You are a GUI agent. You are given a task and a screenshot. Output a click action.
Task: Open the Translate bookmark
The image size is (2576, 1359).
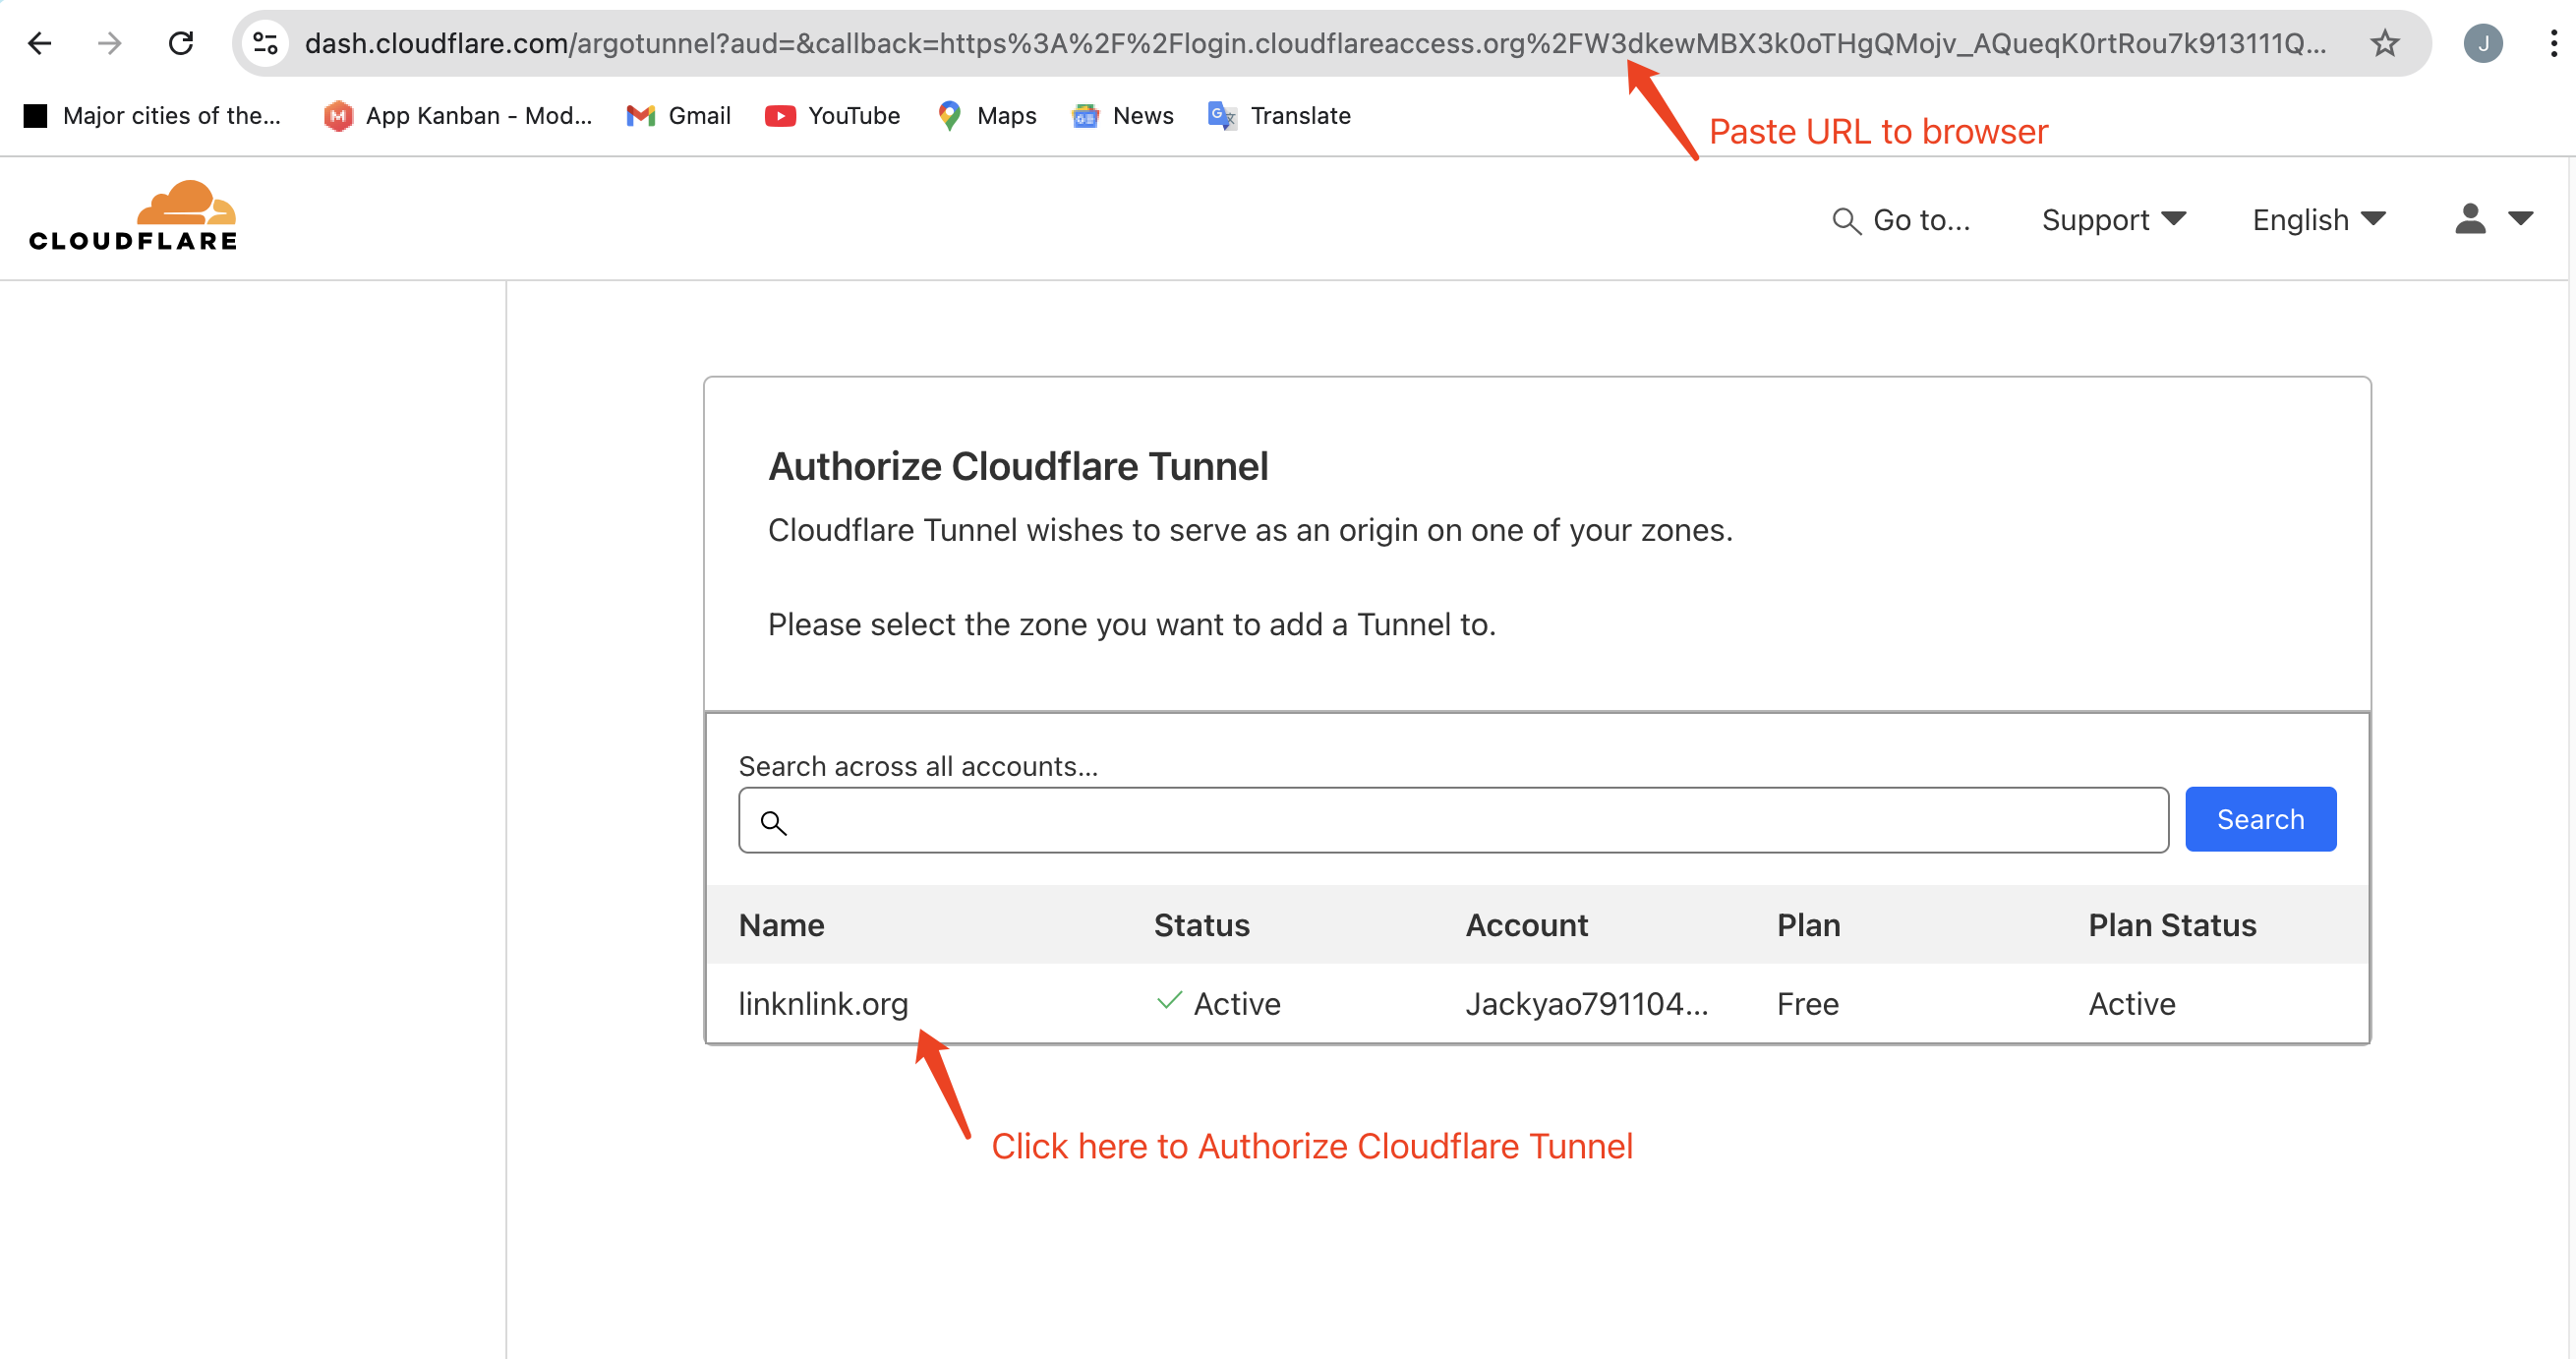pyautogui.click(x=1279, y=116)
